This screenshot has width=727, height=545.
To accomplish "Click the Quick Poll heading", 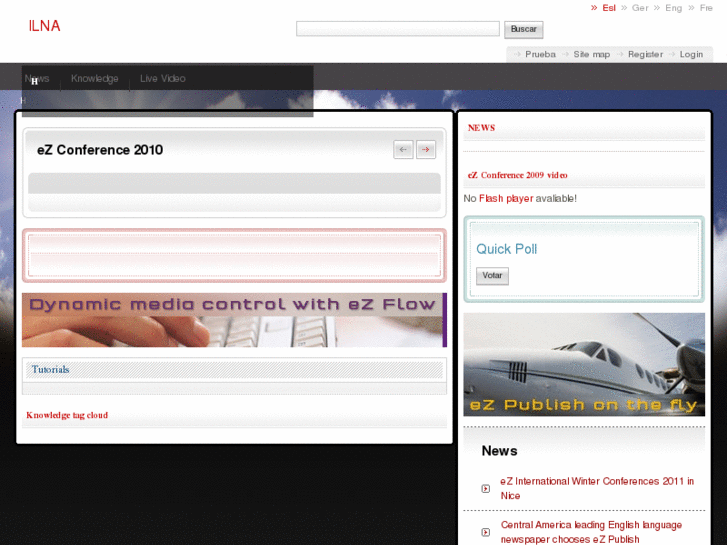I will pyautogui.click(x=506, y=249).
